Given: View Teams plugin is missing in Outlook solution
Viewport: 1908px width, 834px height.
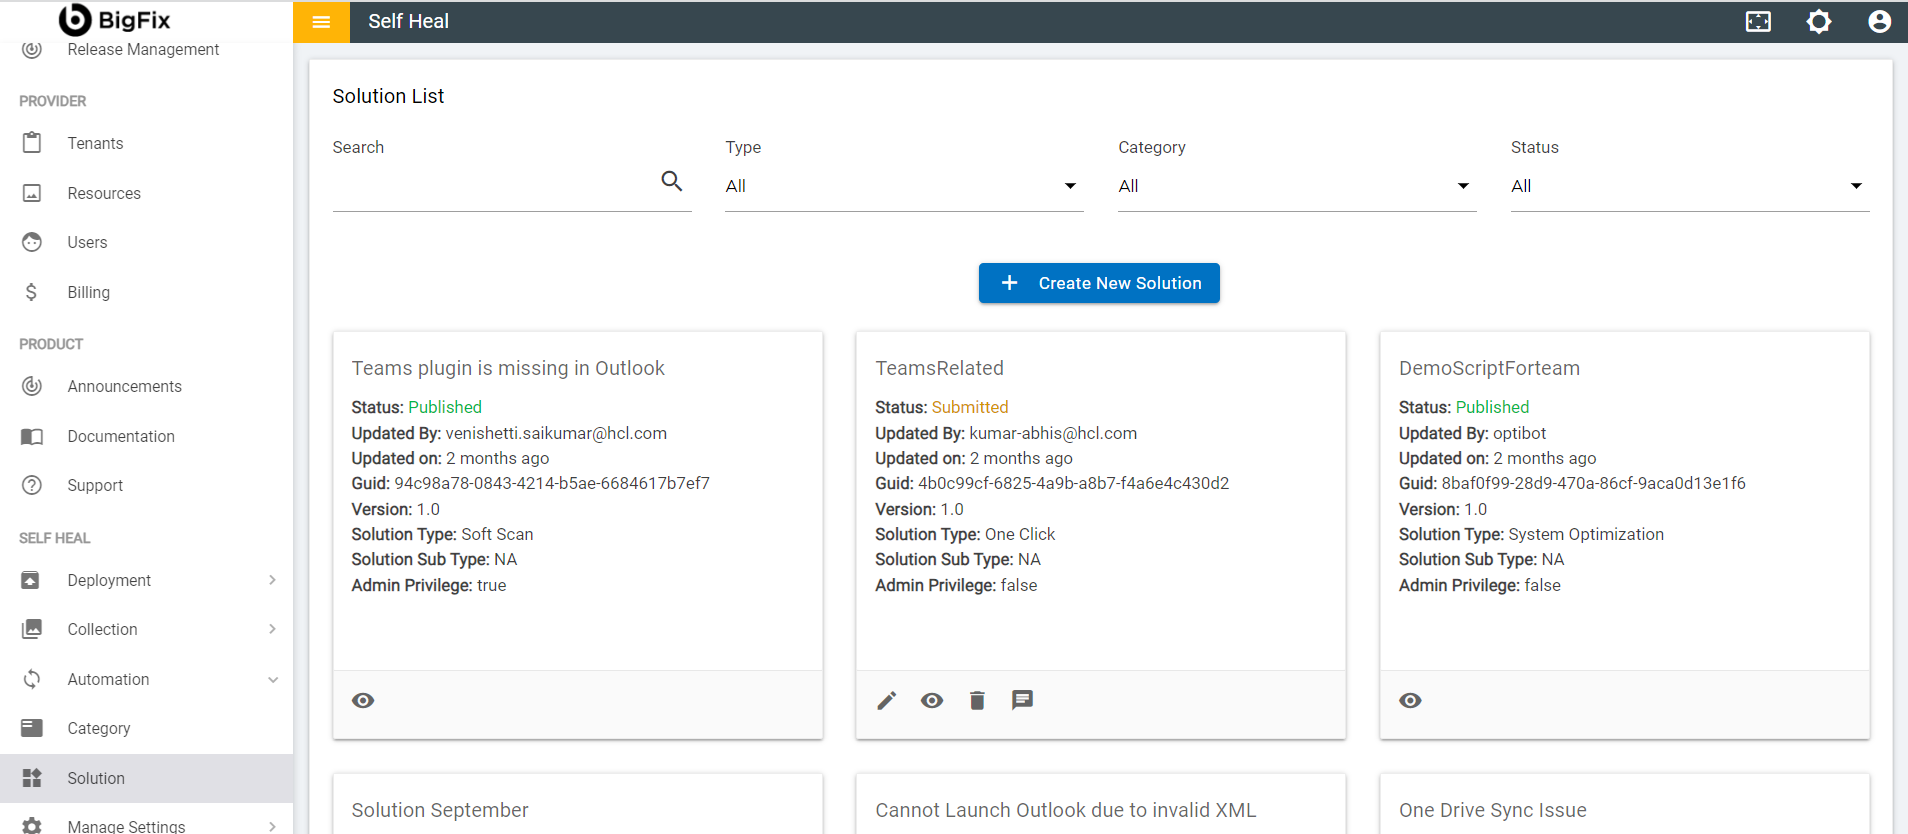Looking at the screenshot, I should coord(363,701).
